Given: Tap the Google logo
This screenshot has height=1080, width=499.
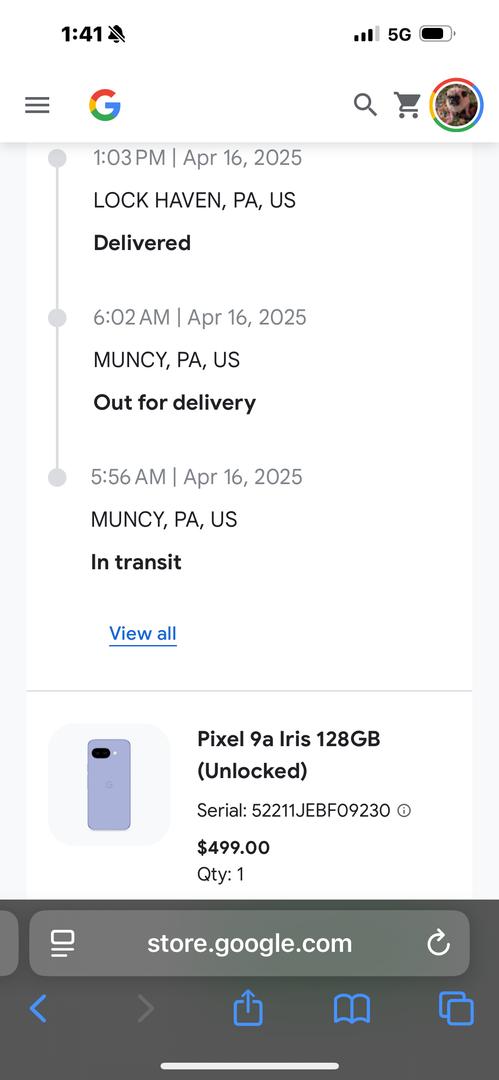Looking at the screenshot, I should [105, 105].
